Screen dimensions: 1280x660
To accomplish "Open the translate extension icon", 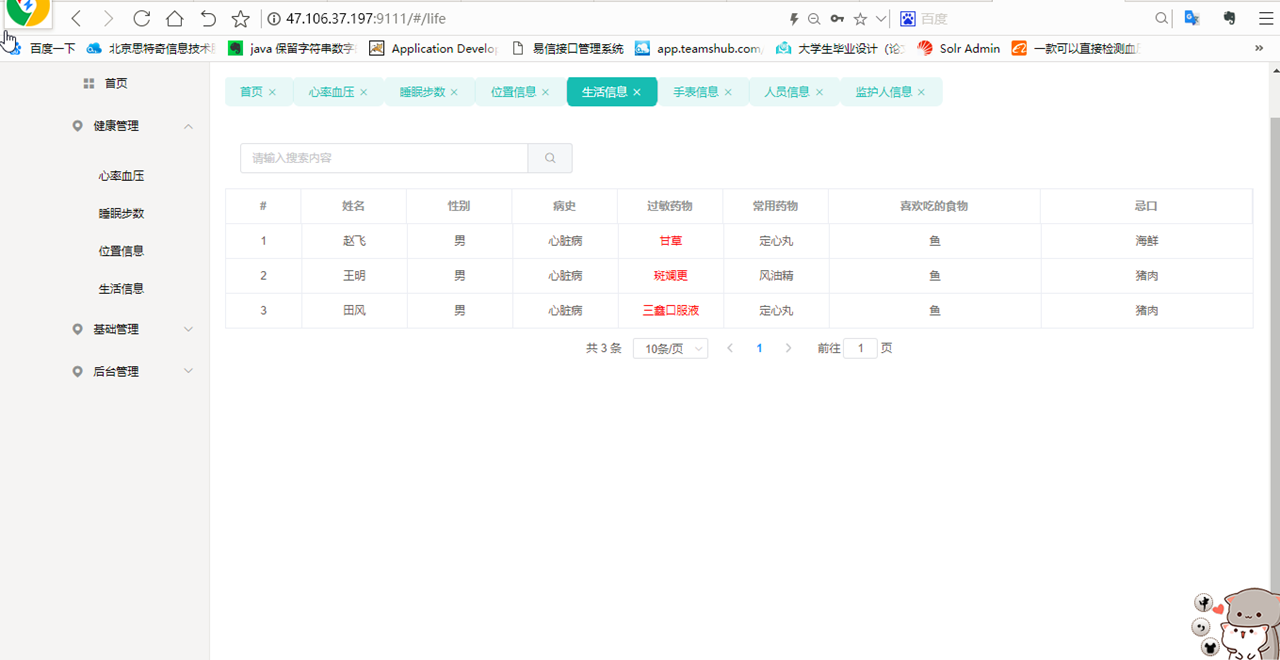I will tap(1192, 18).
